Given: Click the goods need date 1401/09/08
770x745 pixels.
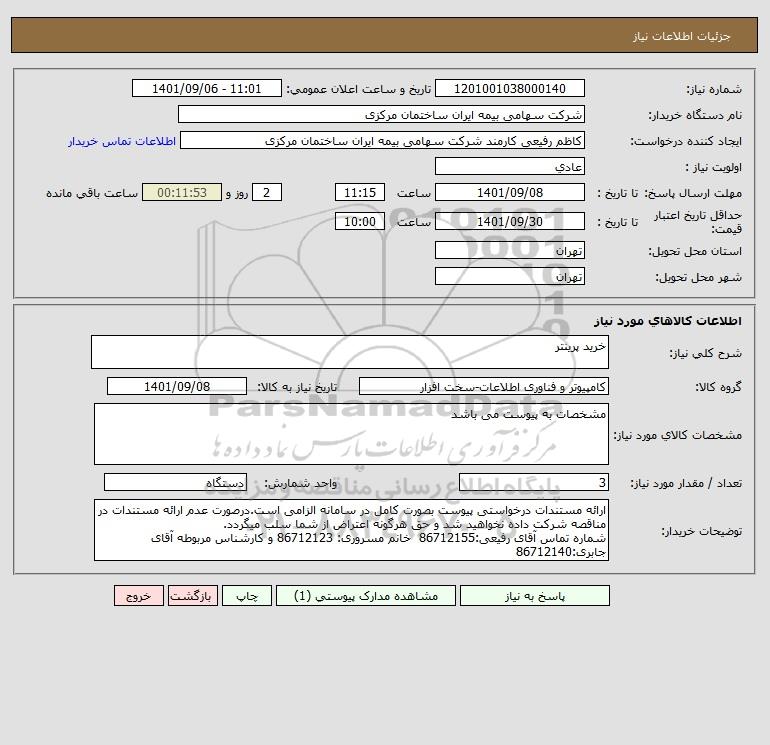Looking at the screenshot, I should 177,386.
